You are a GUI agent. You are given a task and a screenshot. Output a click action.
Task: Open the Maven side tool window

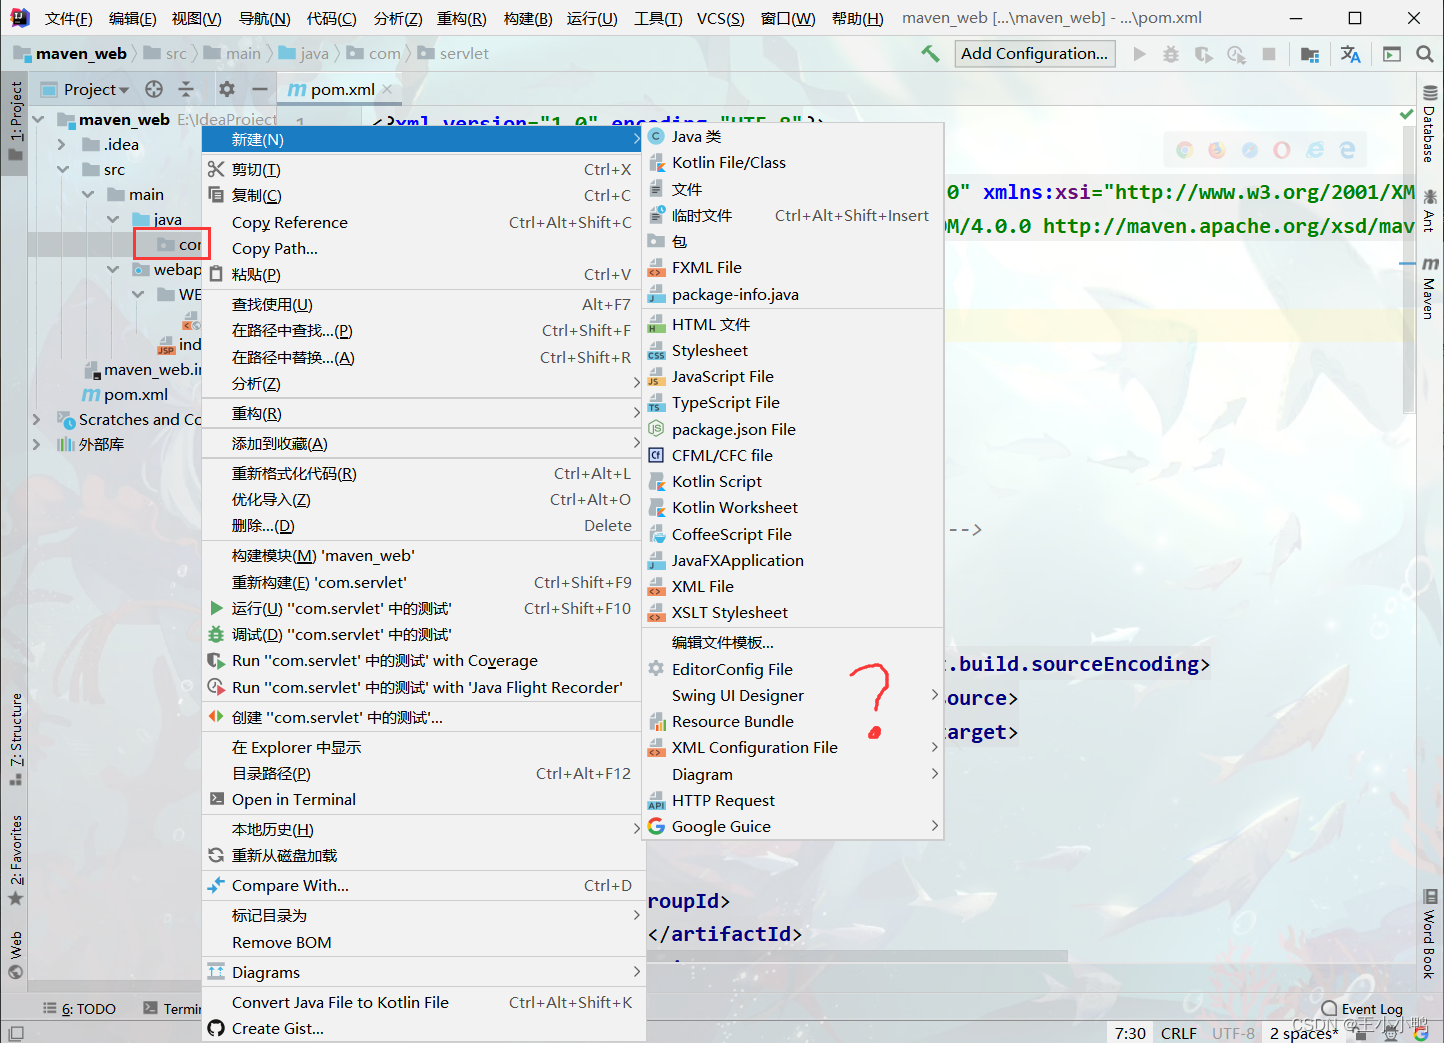(1430, 289)
